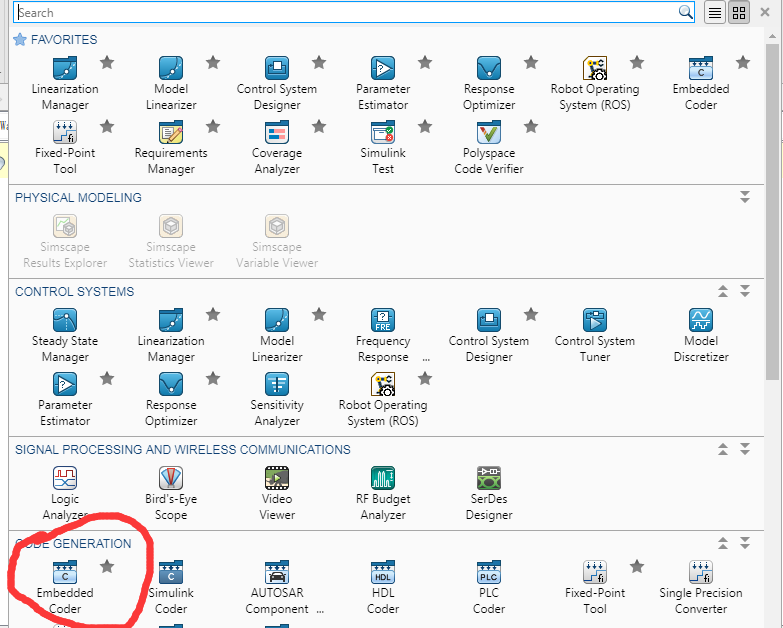The image size is (783, 628).
Task: Move Control Systems section up
Action: tap(723, 291)
